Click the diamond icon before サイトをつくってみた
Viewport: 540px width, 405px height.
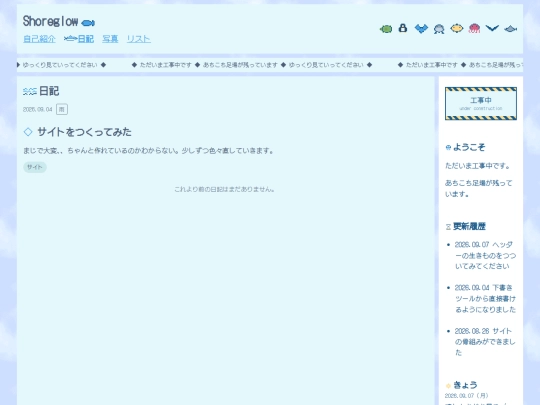28,132
